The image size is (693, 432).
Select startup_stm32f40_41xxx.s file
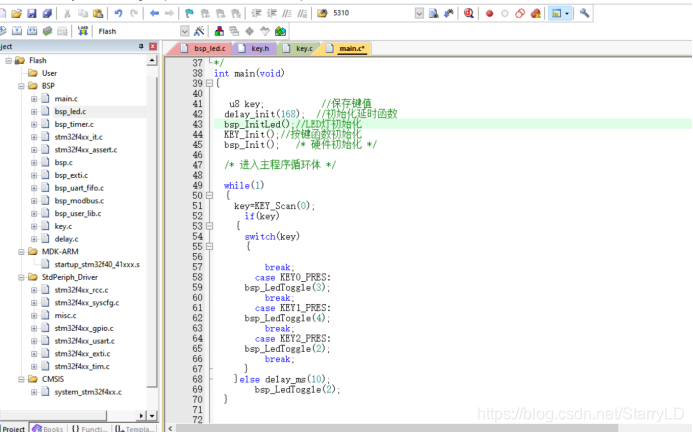coord(97,264)
